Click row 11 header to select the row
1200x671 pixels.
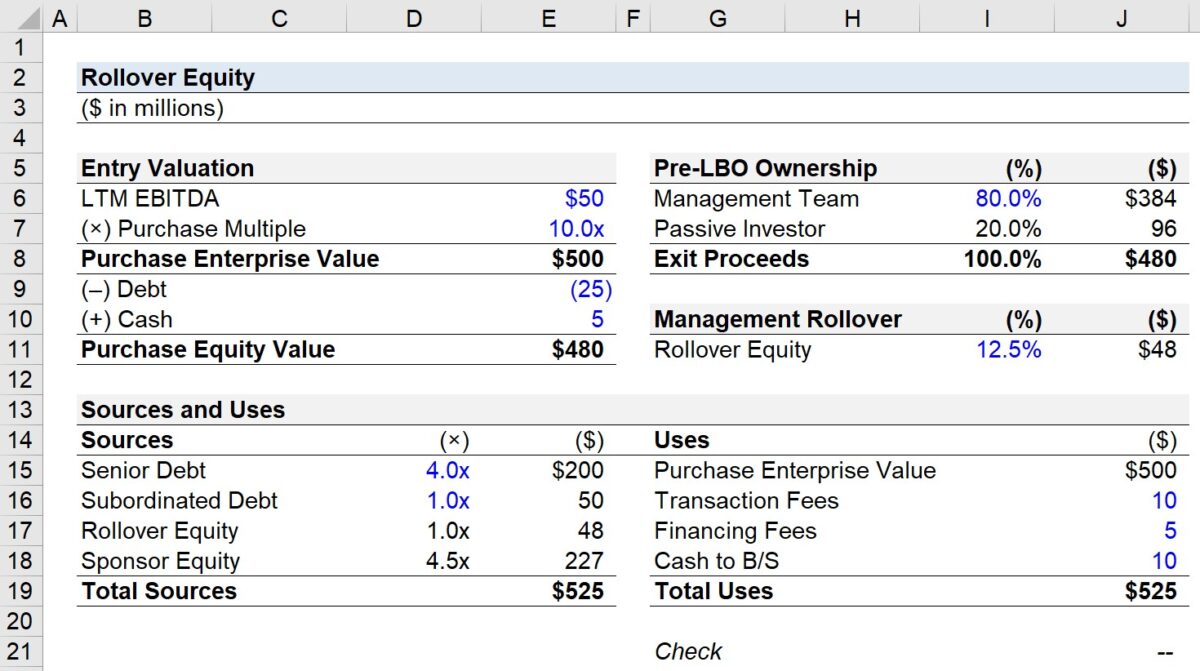(20, 349)
